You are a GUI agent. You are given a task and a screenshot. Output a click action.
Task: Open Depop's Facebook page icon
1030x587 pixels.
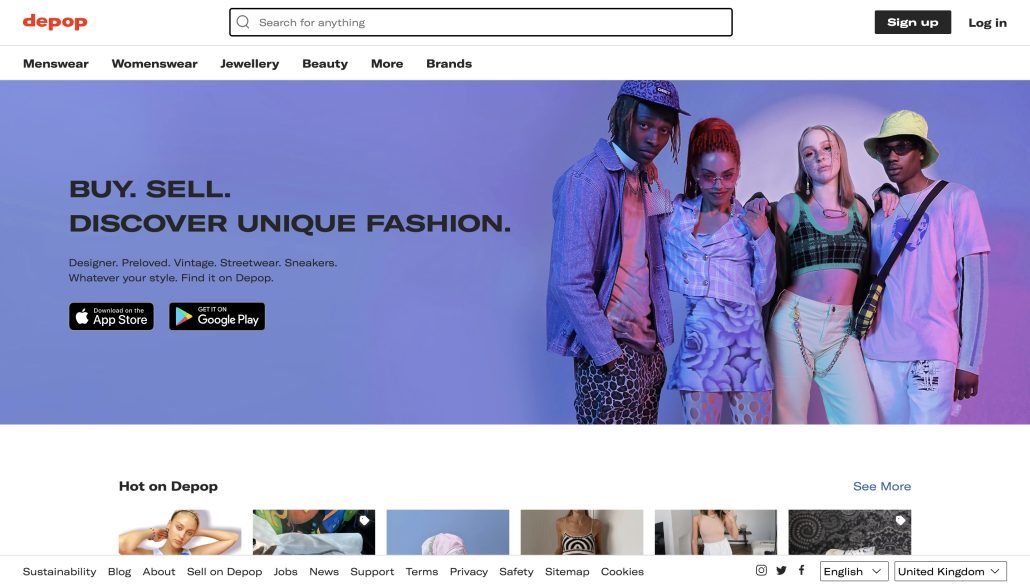click(801, 571)
